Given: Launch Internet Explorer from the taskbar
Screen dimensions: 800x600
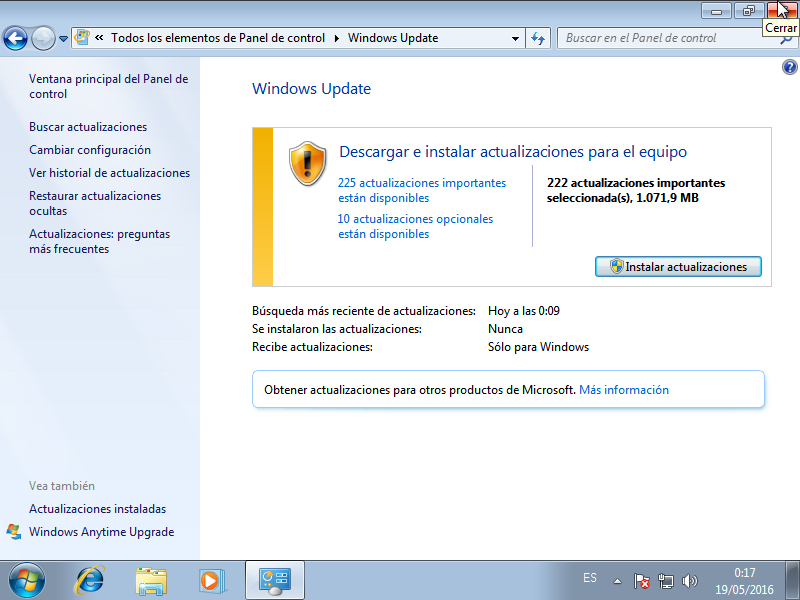Looking at the screenshot, I should click(90, 580).
